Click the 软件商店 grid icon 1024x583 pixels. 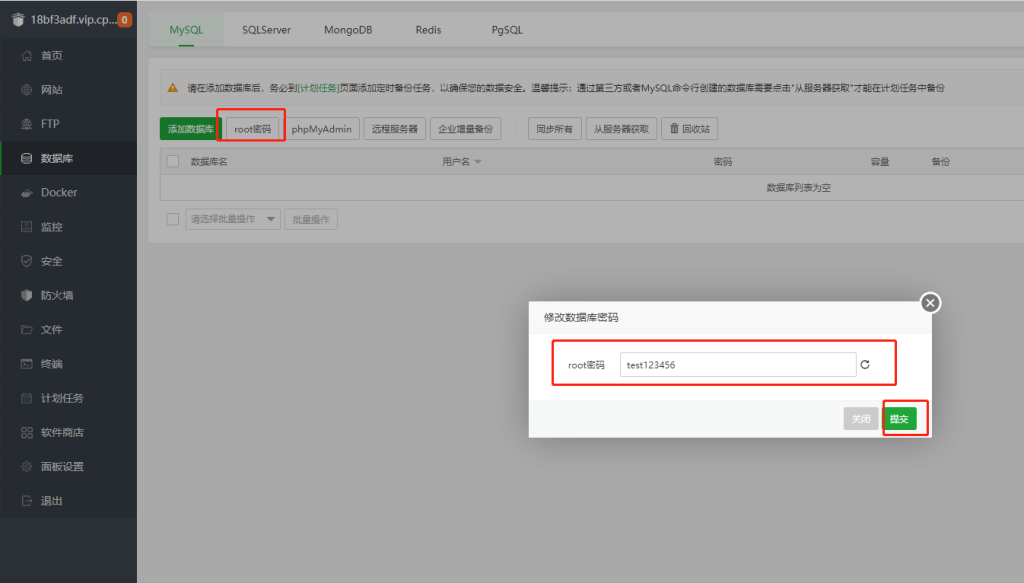(27, 433)
